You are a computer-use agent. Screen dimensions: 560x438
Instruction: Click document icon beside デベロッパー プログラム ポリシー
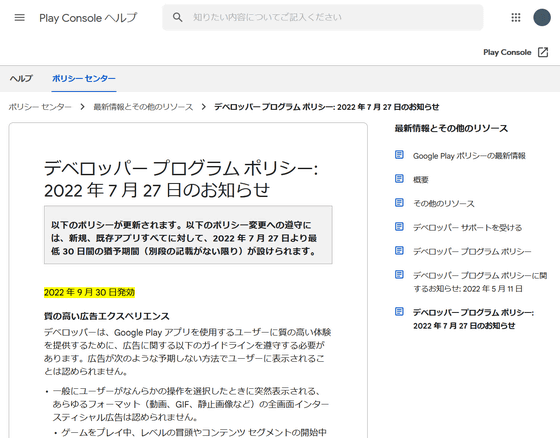[x=399, y=250]
